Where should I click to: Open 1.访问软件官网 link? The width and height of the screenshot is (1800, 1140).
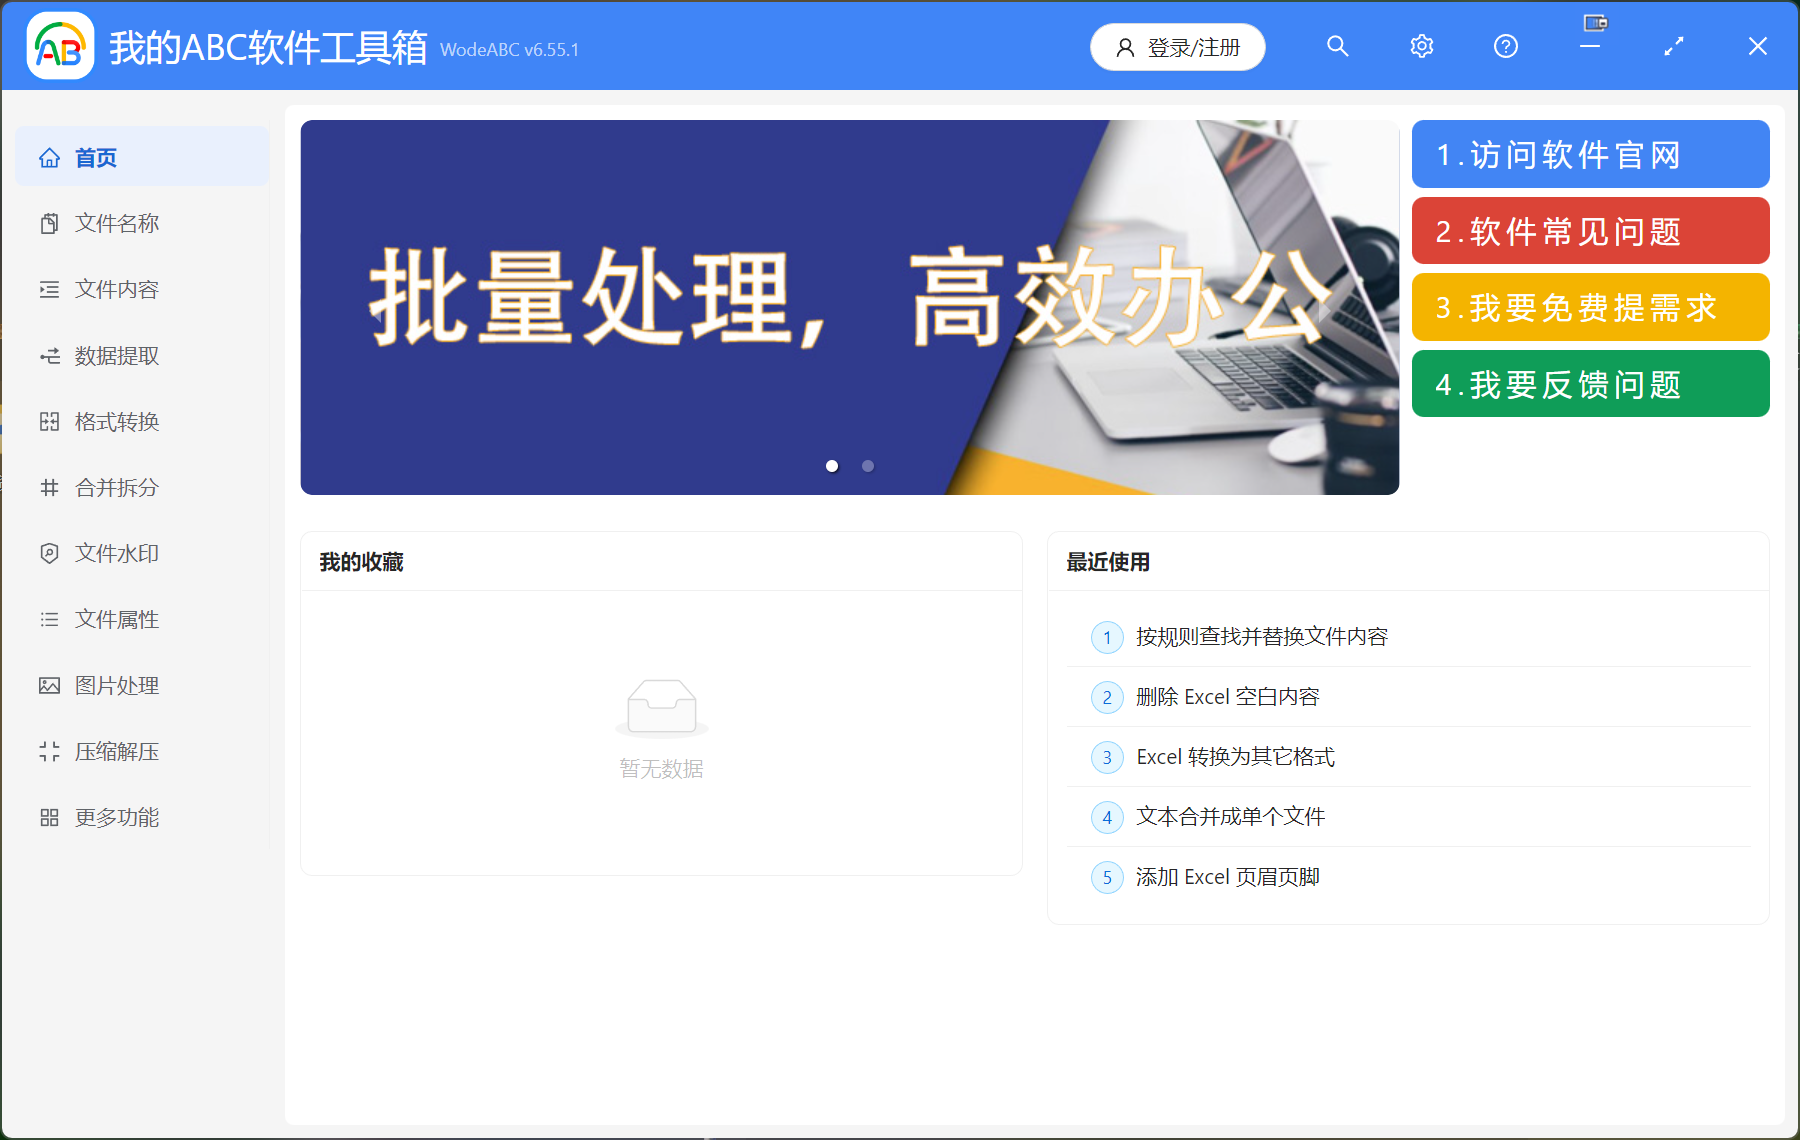tap(1589, 154)
